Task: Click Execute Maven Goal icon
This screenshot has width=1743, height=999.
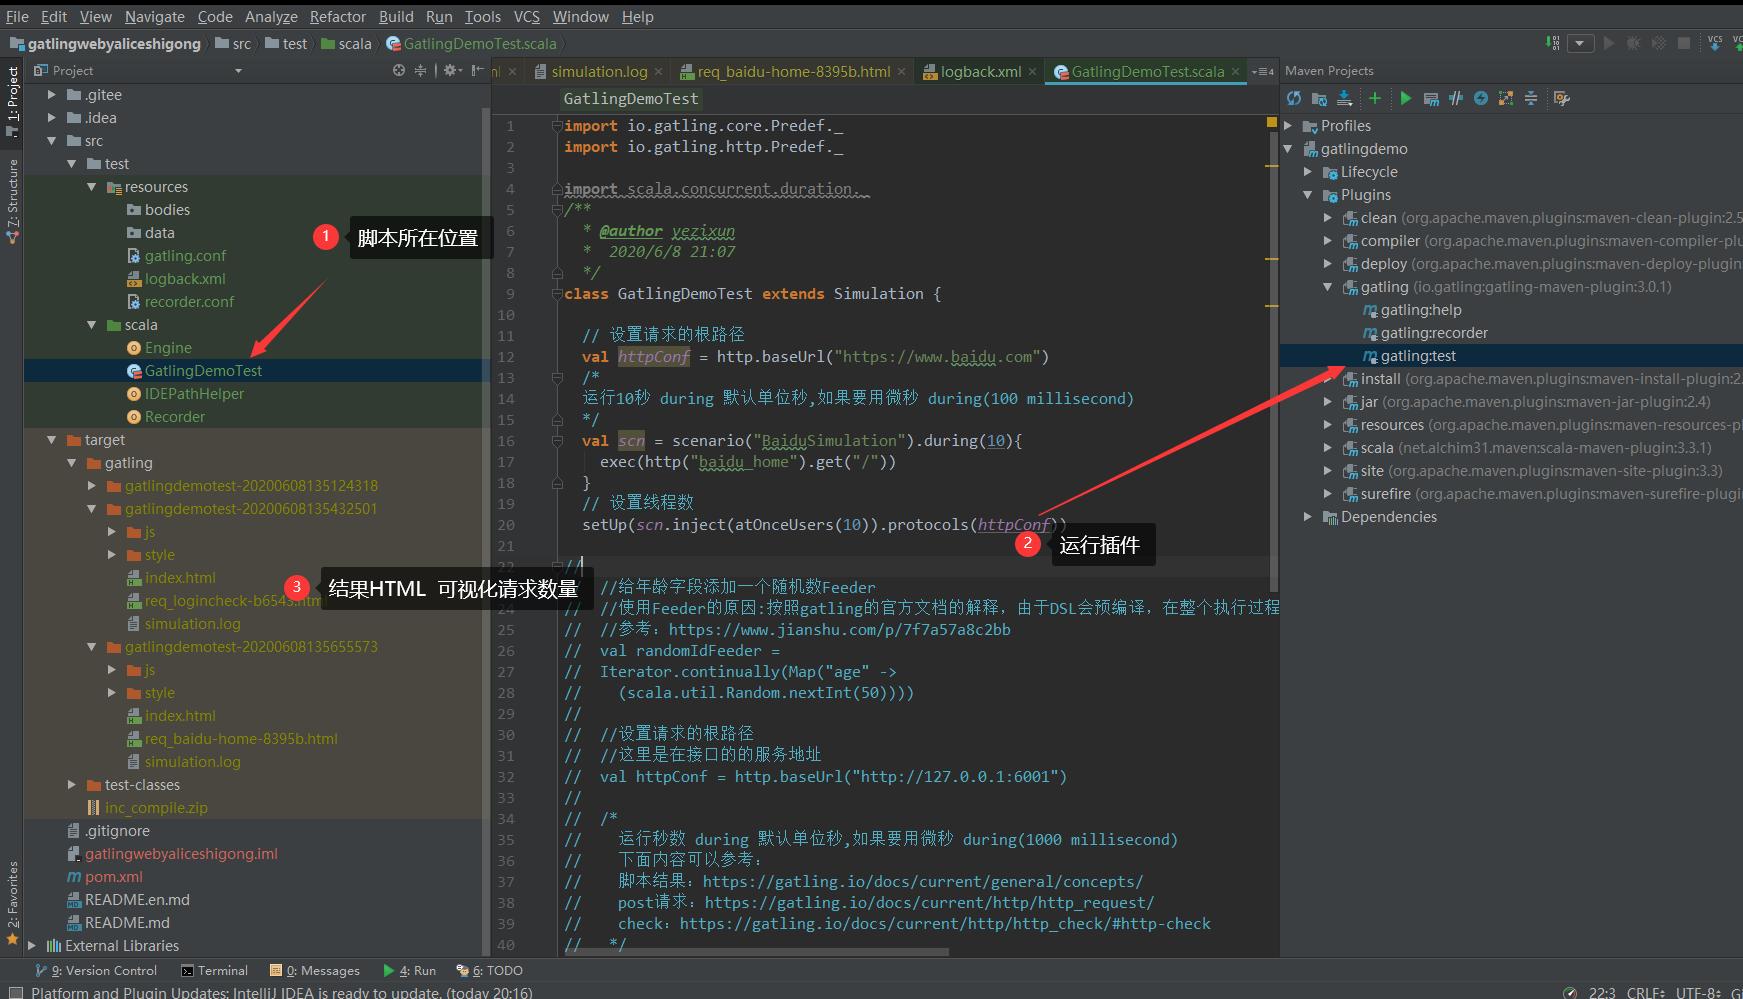Action: click(x=1431, y=98)
